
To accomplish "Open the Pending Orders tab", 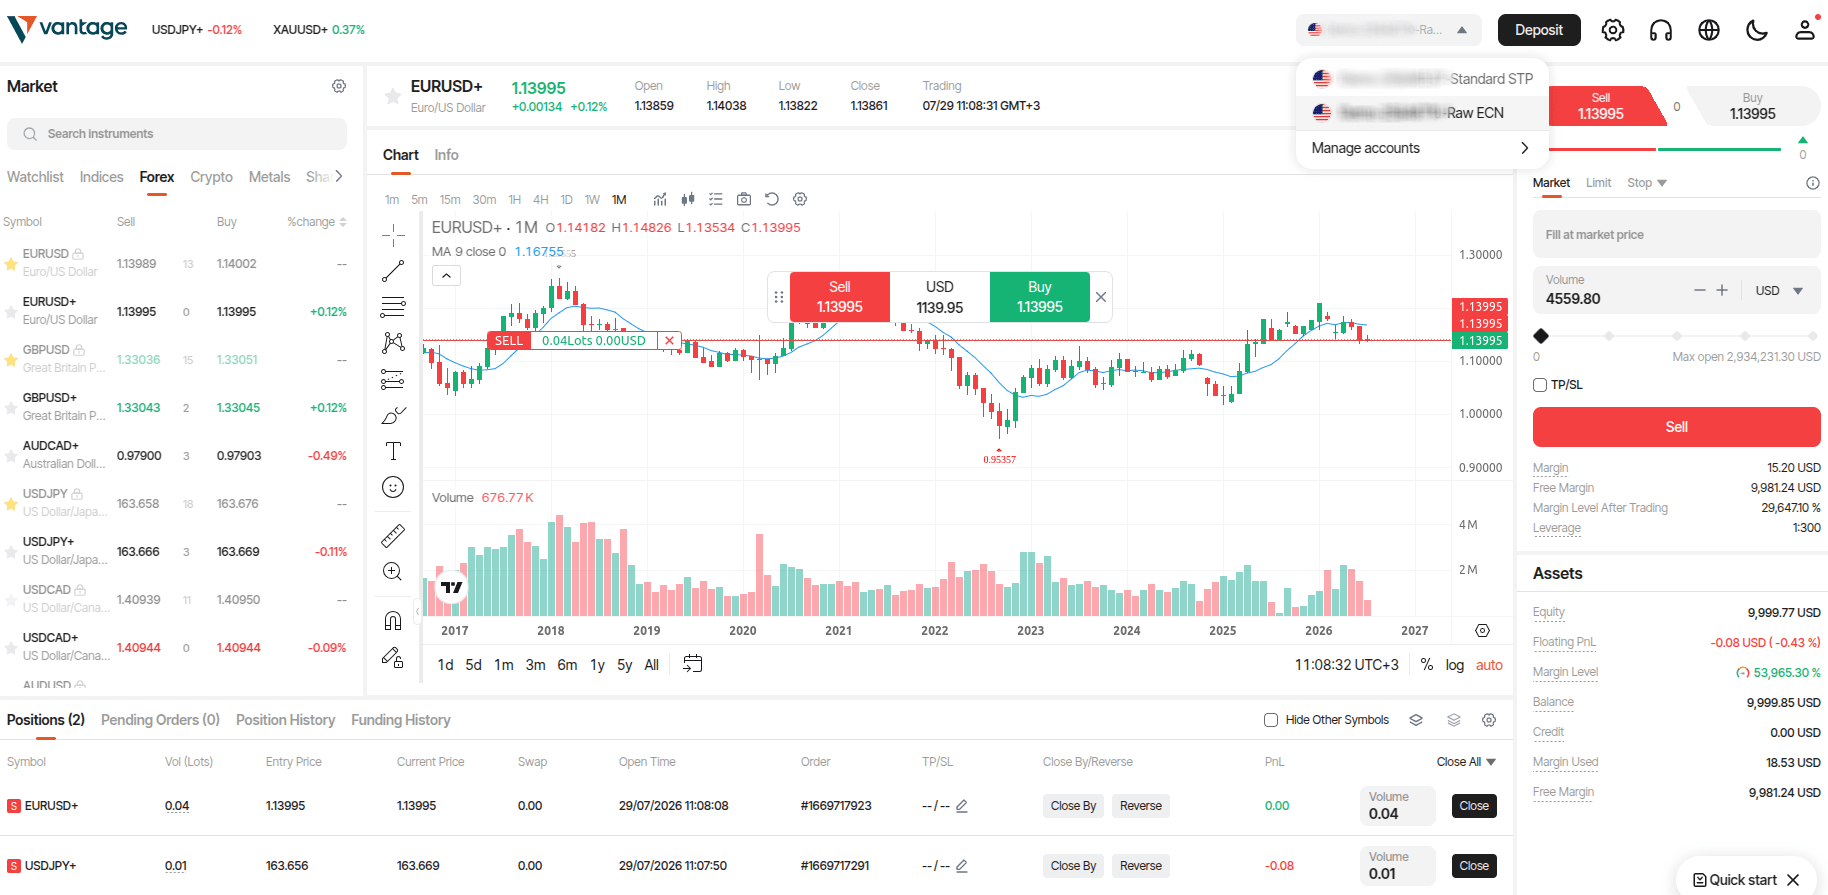I will pyautogui.click(x=160, y=720).
